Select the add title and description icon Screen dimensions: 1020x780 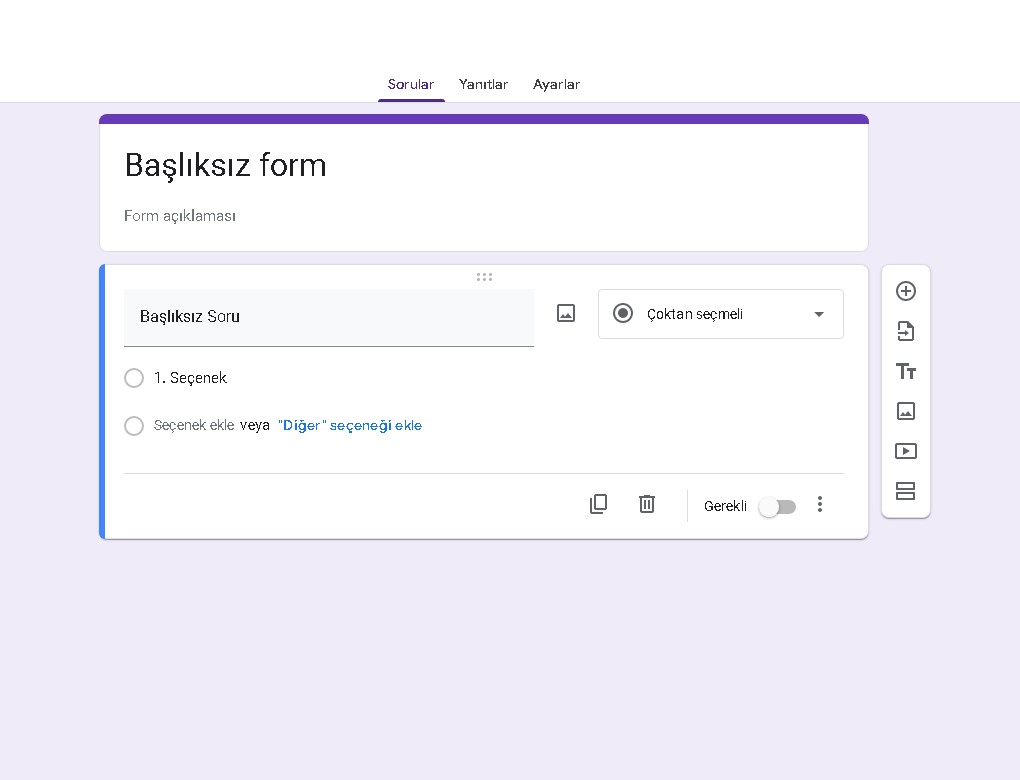tap(905, 371)
